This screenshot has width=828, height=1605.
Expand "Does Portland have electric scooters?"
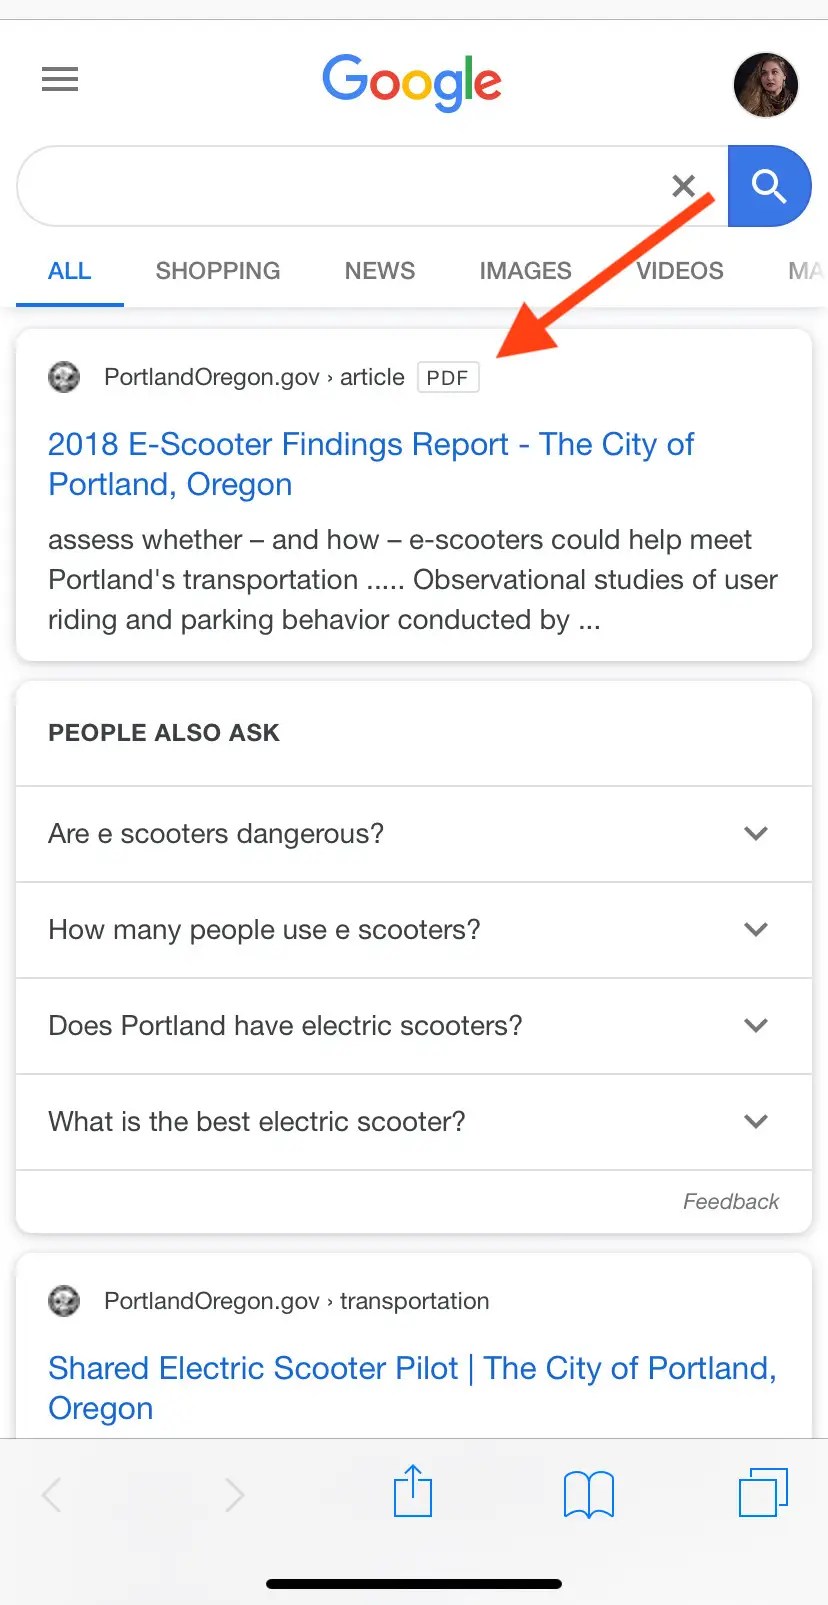tap(414, 1026)
